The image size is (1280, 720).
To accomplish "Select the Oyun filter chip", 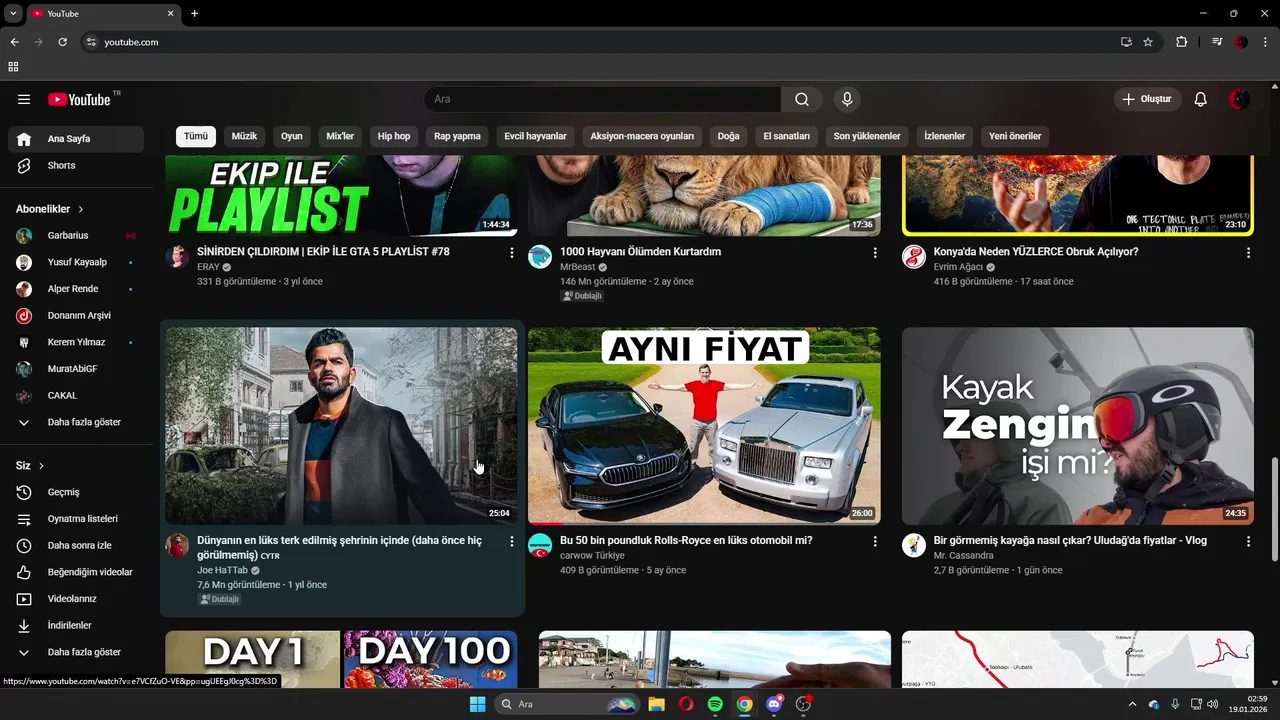I will (x=291, y=136).
